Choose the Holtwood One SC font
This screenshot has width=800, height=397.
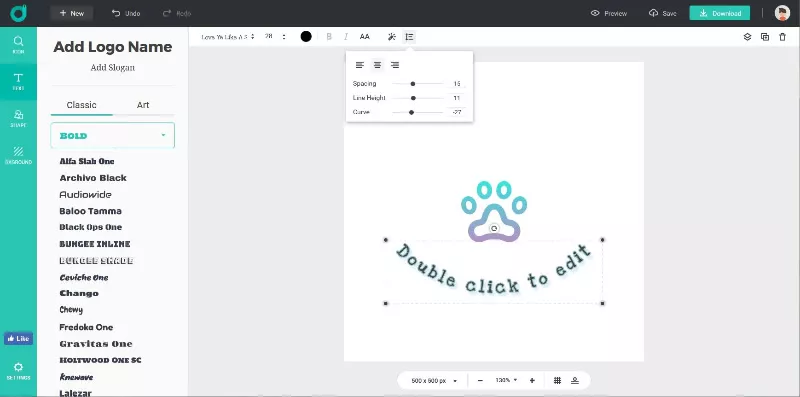point(101,360)
